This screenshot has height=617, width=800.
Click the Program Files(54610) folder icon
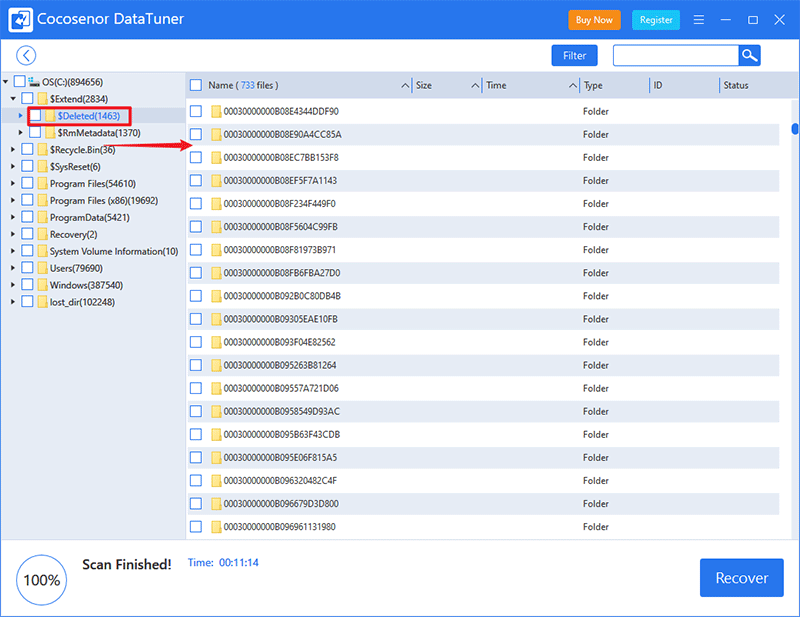(x=42, y=184)
